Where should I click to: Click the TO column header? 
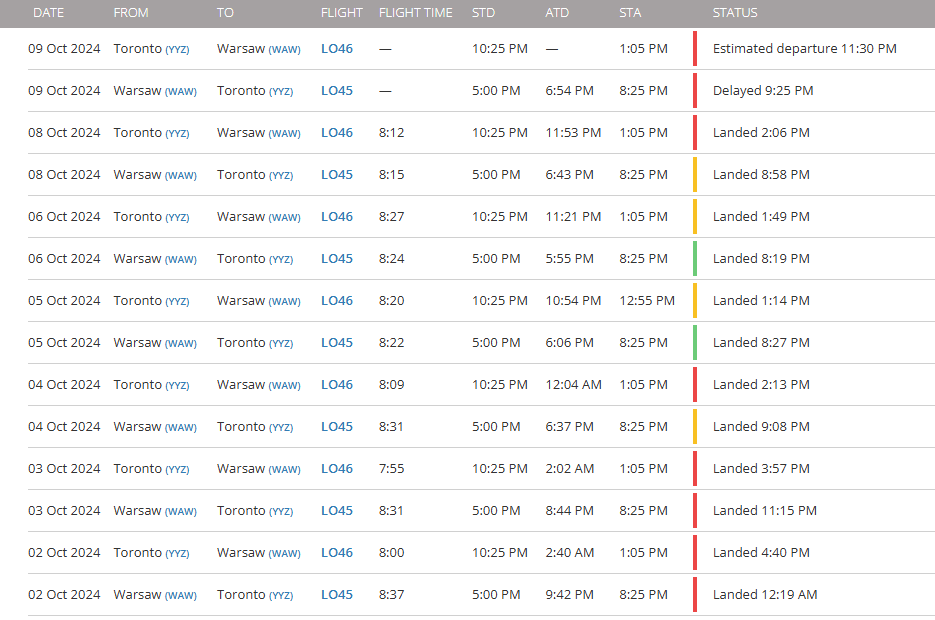[225, 13]
